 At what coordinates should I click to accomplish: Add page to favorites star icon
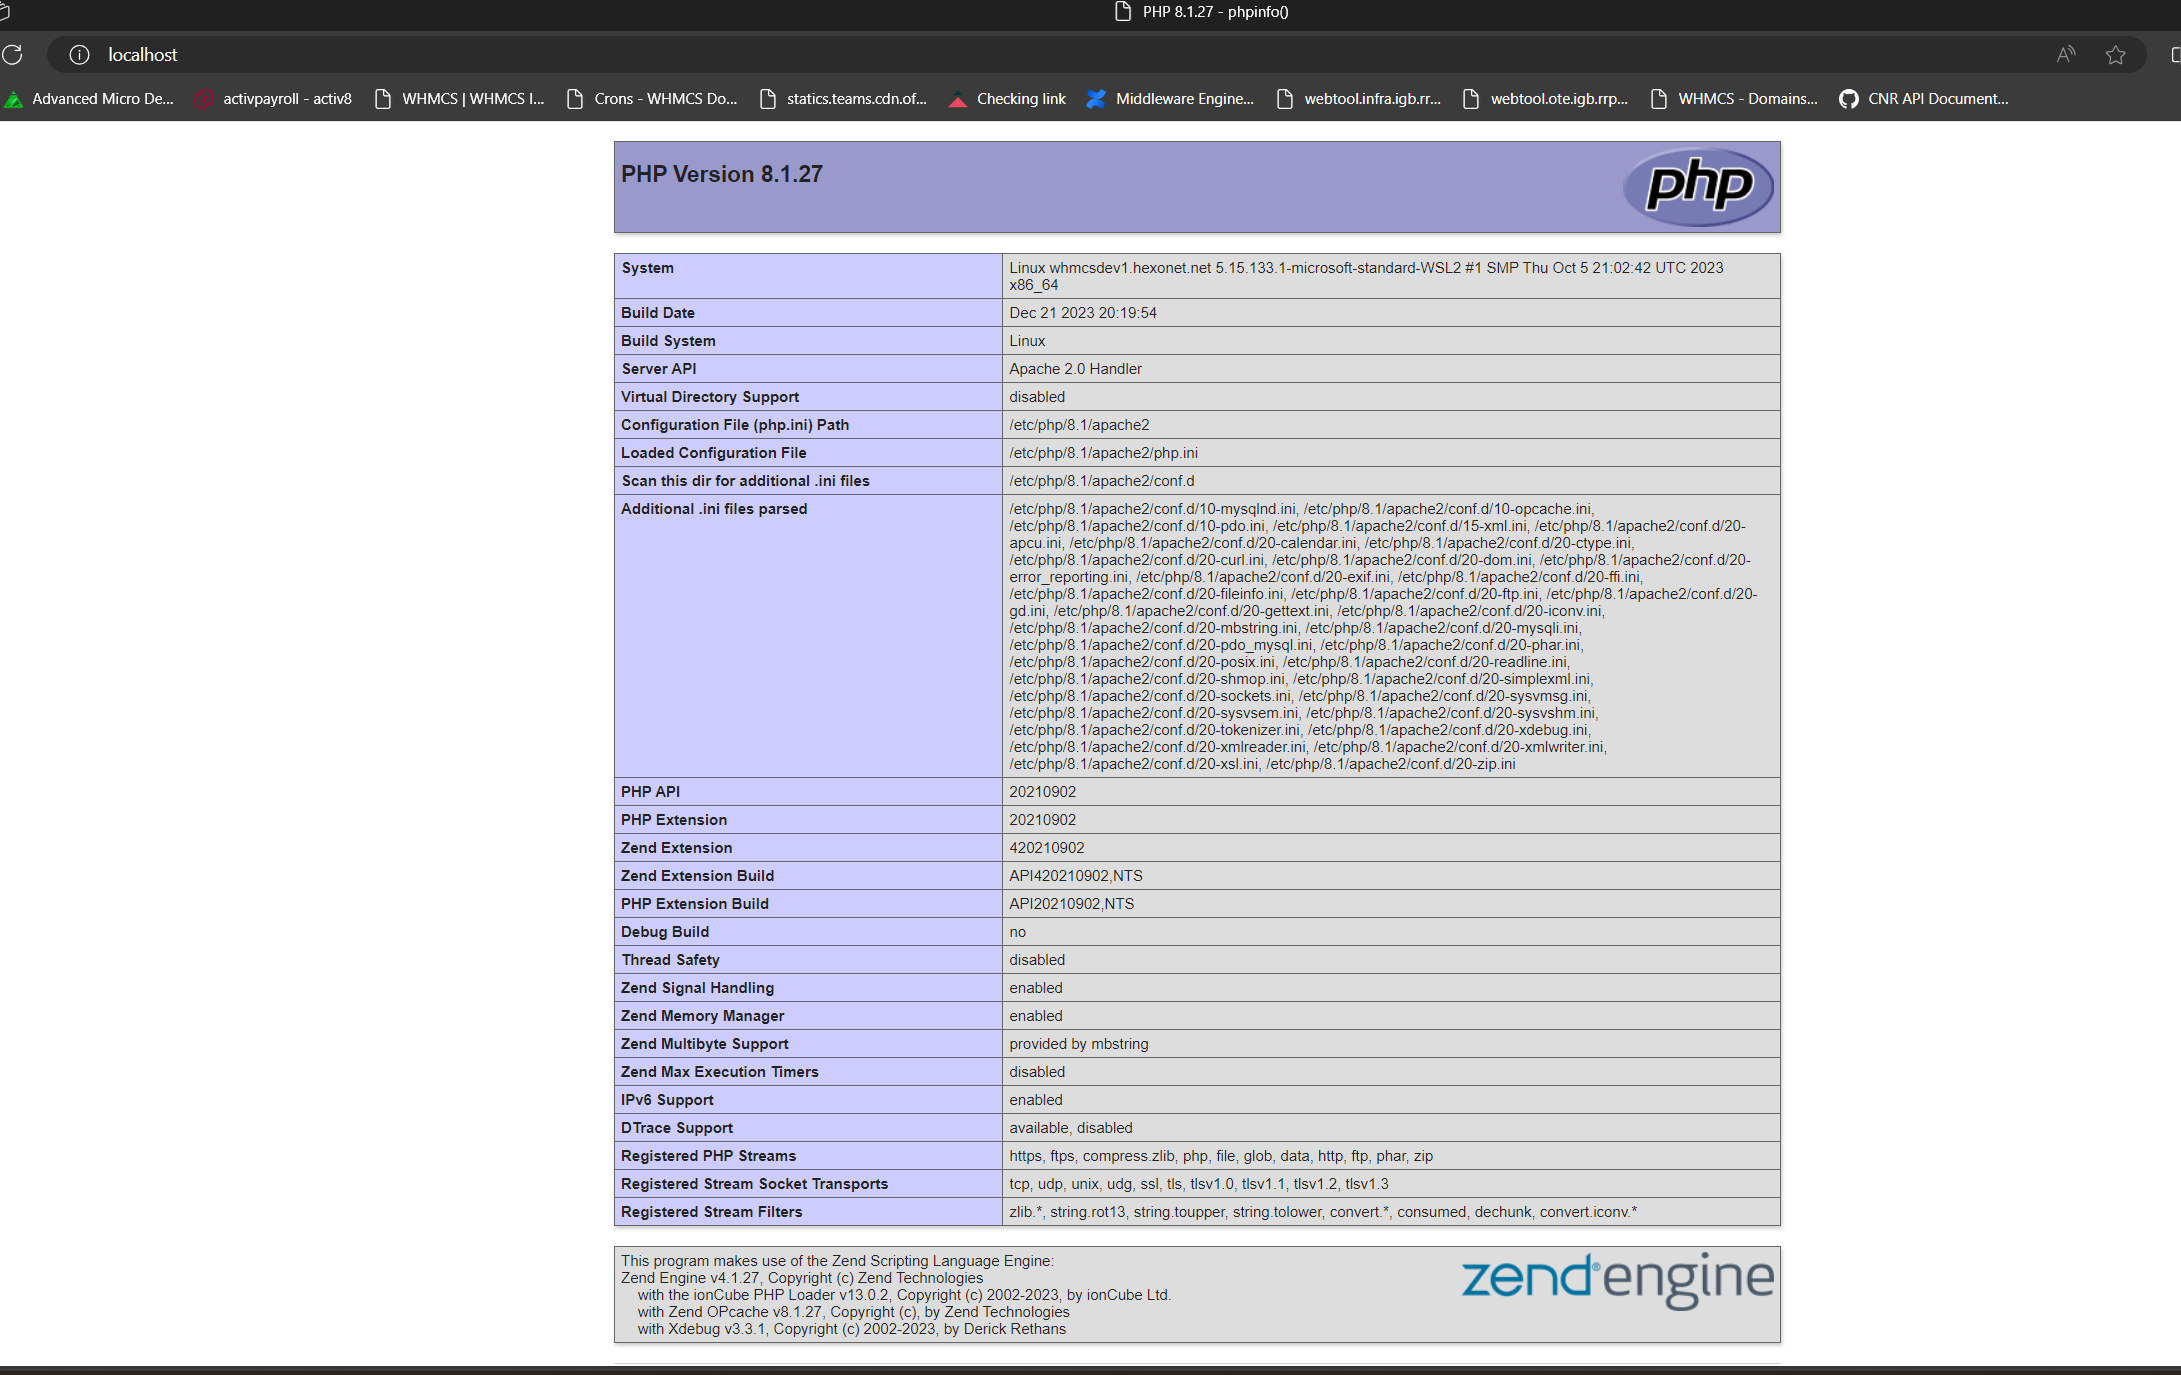click(x=2115, y=55)
